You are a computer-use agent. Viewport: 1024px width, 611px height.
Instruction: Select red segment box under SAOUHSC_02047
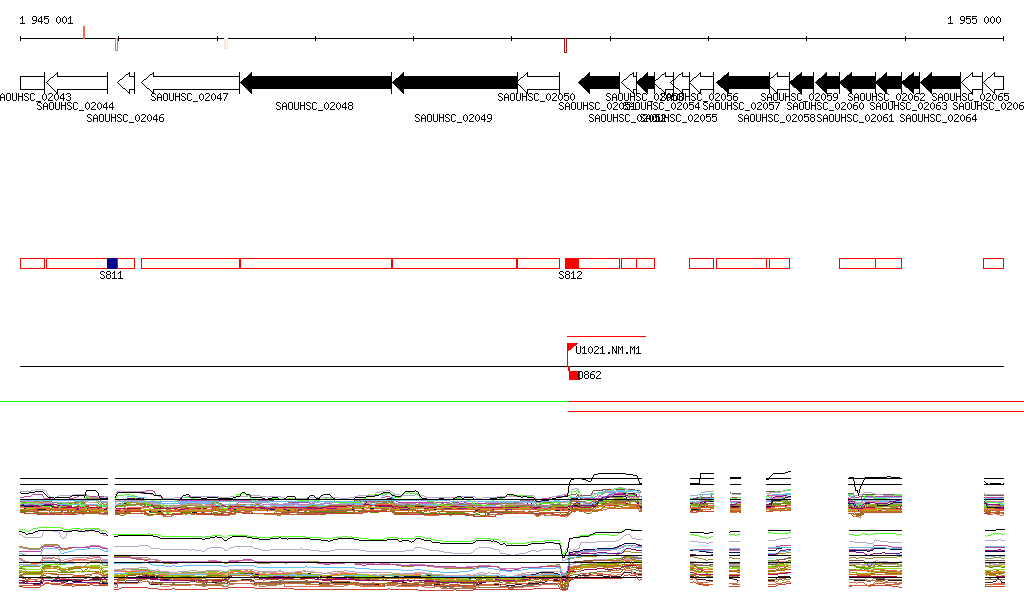[x=191, y=264]
